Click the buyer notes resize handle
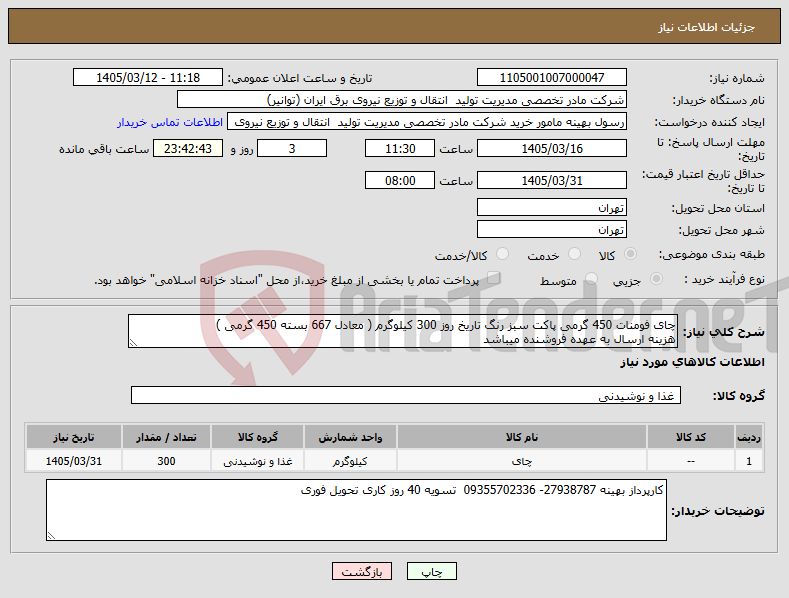The width and height of the screenshot is (789, 598). pos(51,536)
